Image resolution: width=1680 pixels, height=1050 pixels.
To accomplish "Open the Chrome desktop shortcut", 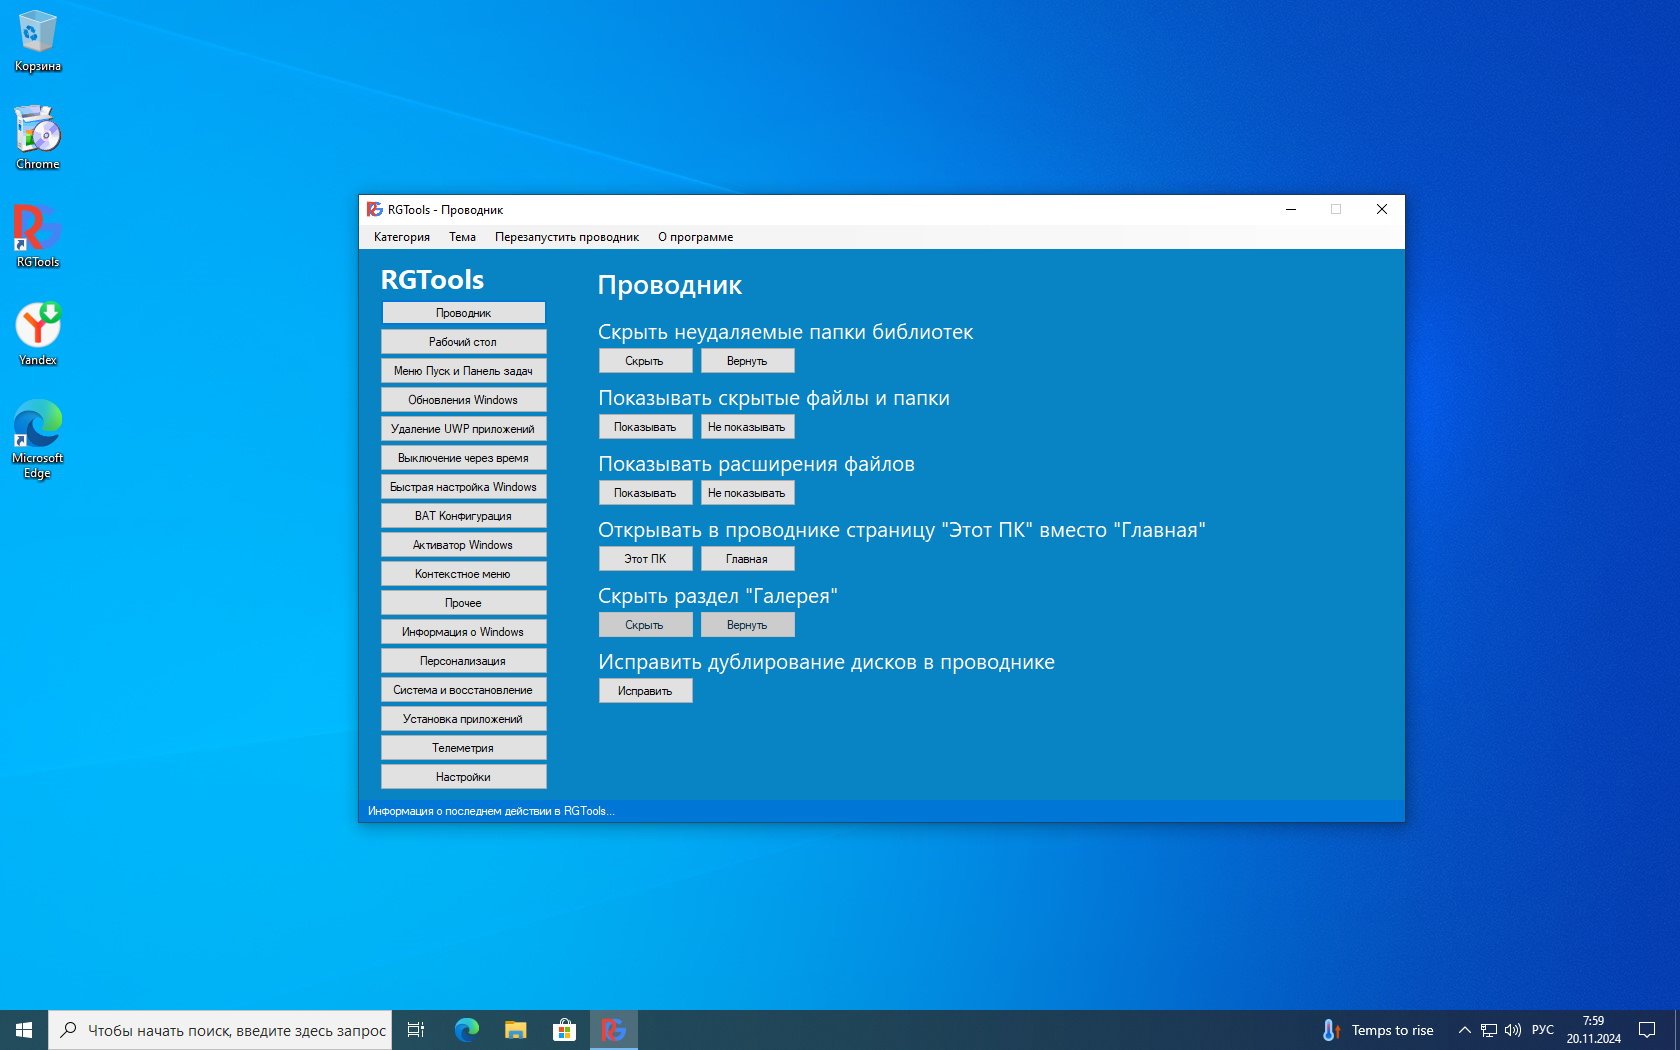I will 37,133.
